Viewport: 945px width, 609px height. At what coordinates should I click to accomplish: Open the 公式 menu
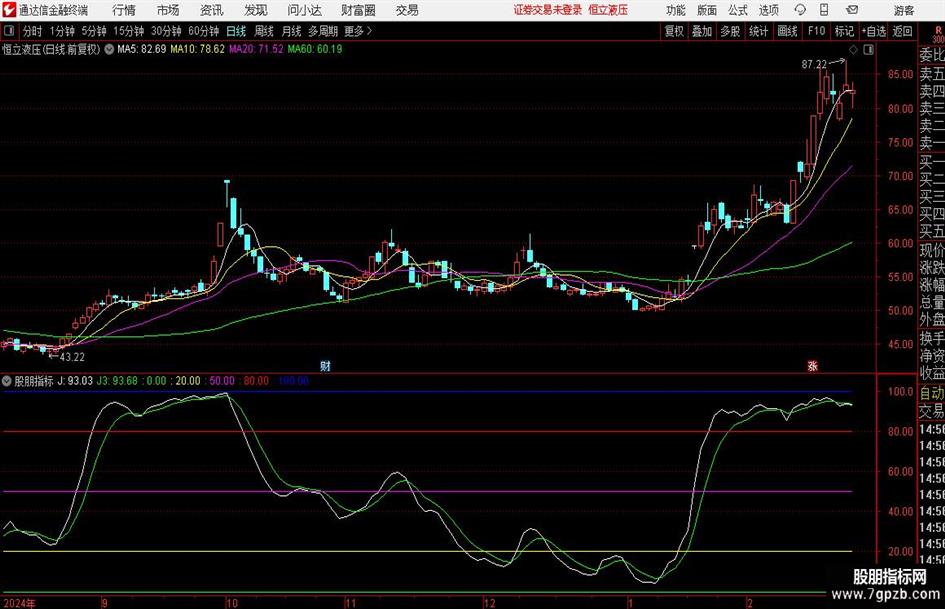tap(738, 10)
